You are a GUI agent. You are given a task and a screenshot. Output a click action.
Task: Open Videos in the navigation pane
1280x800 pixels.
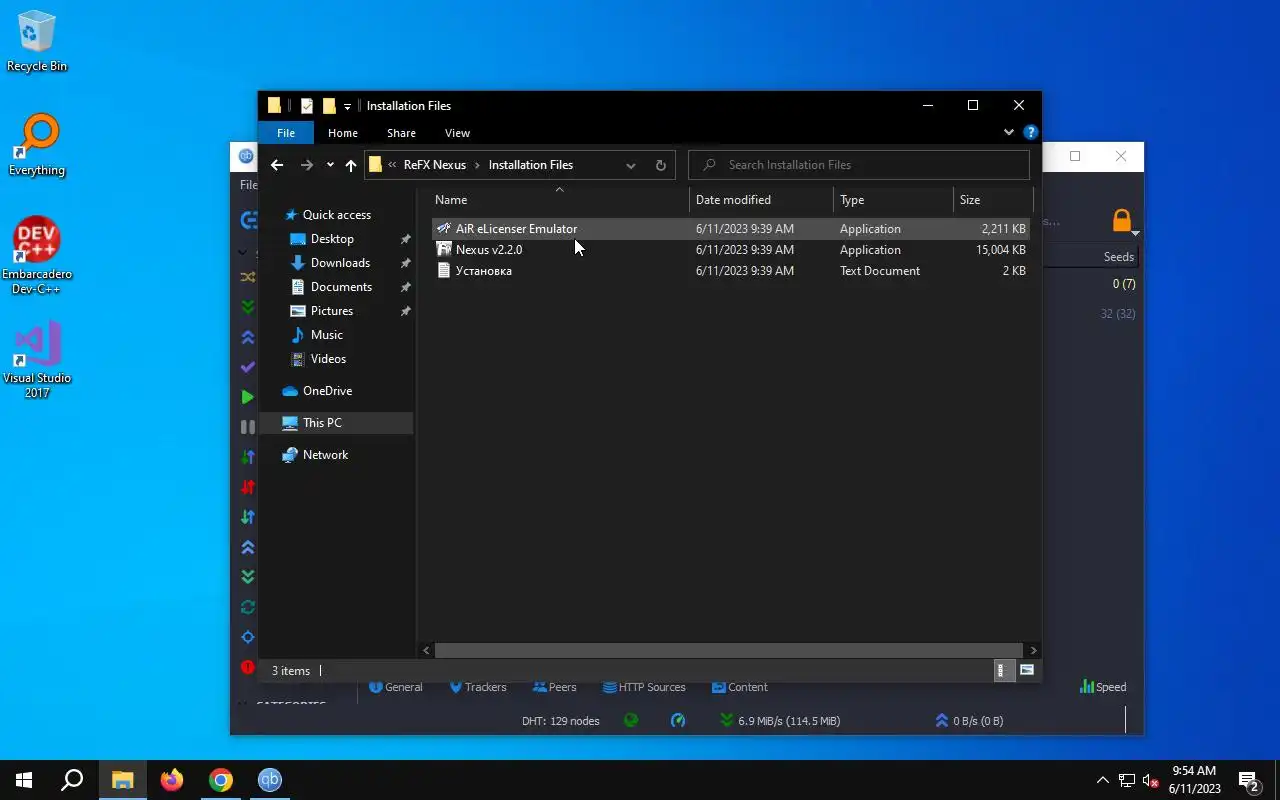coord(328,359)
